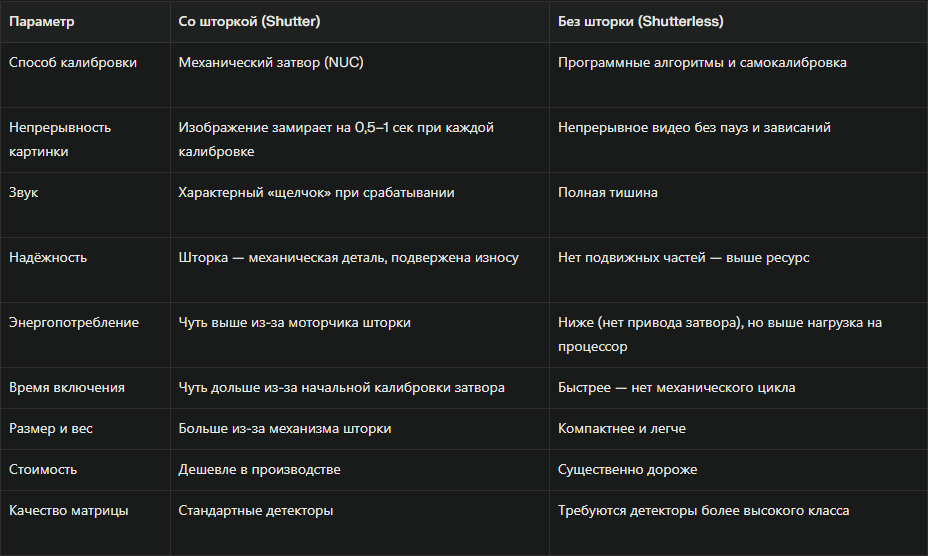928x556 pixels.
Task: Click the 'Надёжность' row label
Action: click(48, 257)
